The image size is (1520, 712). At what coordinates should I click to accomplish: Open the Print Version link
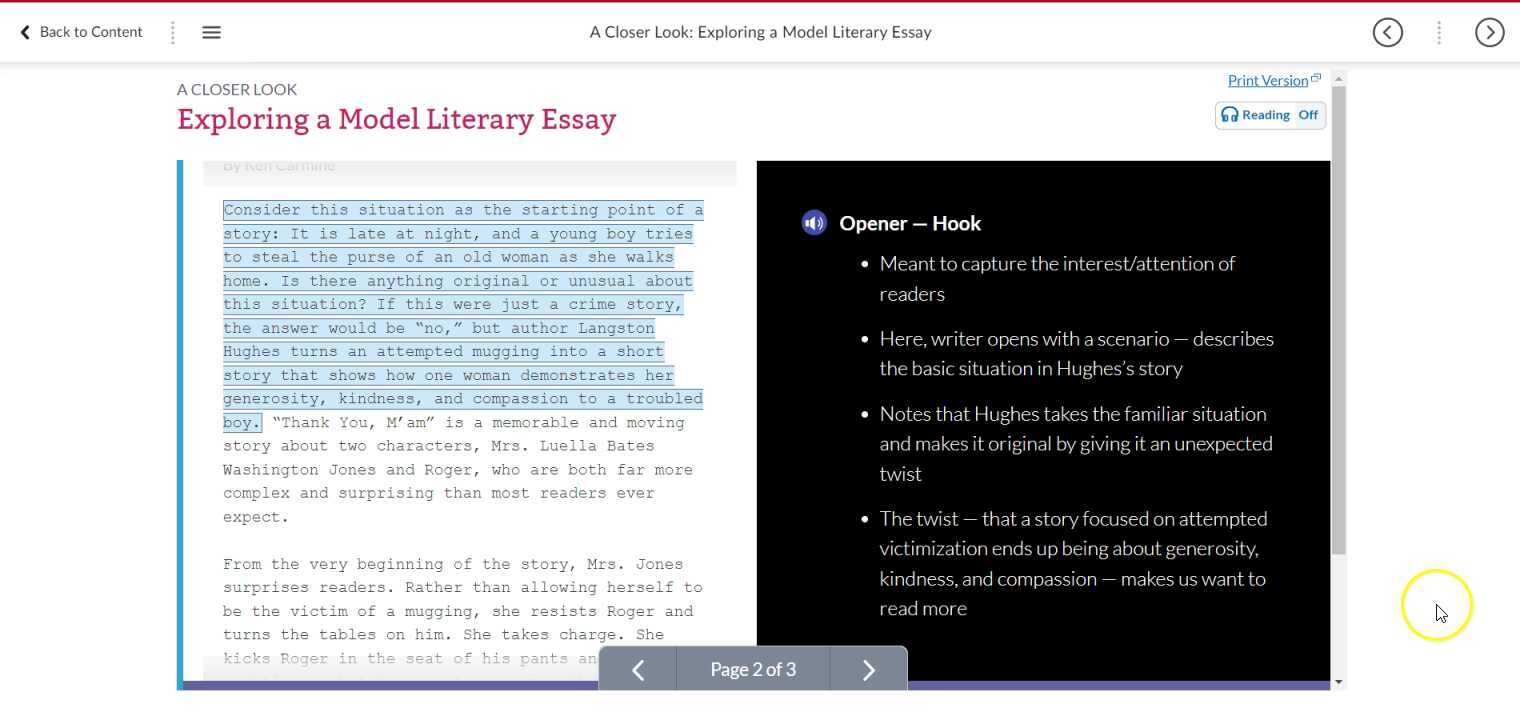point(1267,80)
